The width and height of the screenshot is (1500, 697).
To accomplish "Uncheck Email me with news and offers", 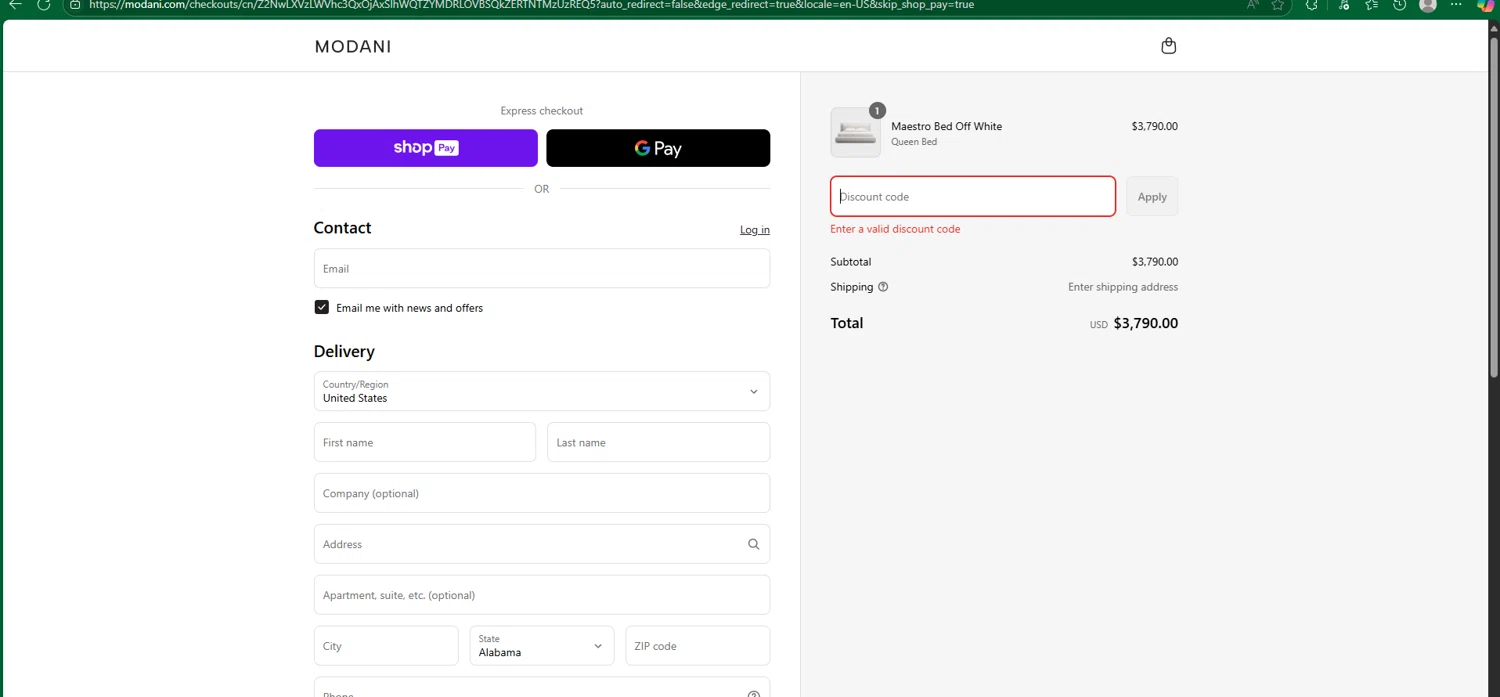I will click(x=322, y=307).
